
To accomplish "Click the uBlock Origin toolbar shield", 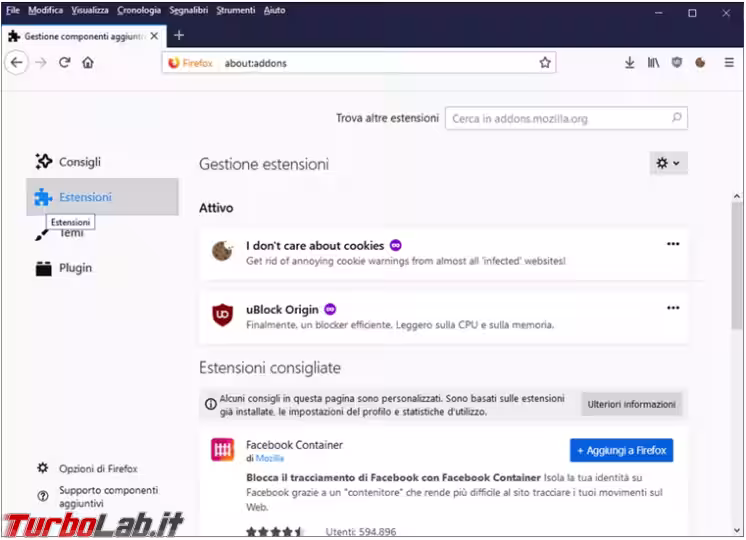I will (677, 62).
